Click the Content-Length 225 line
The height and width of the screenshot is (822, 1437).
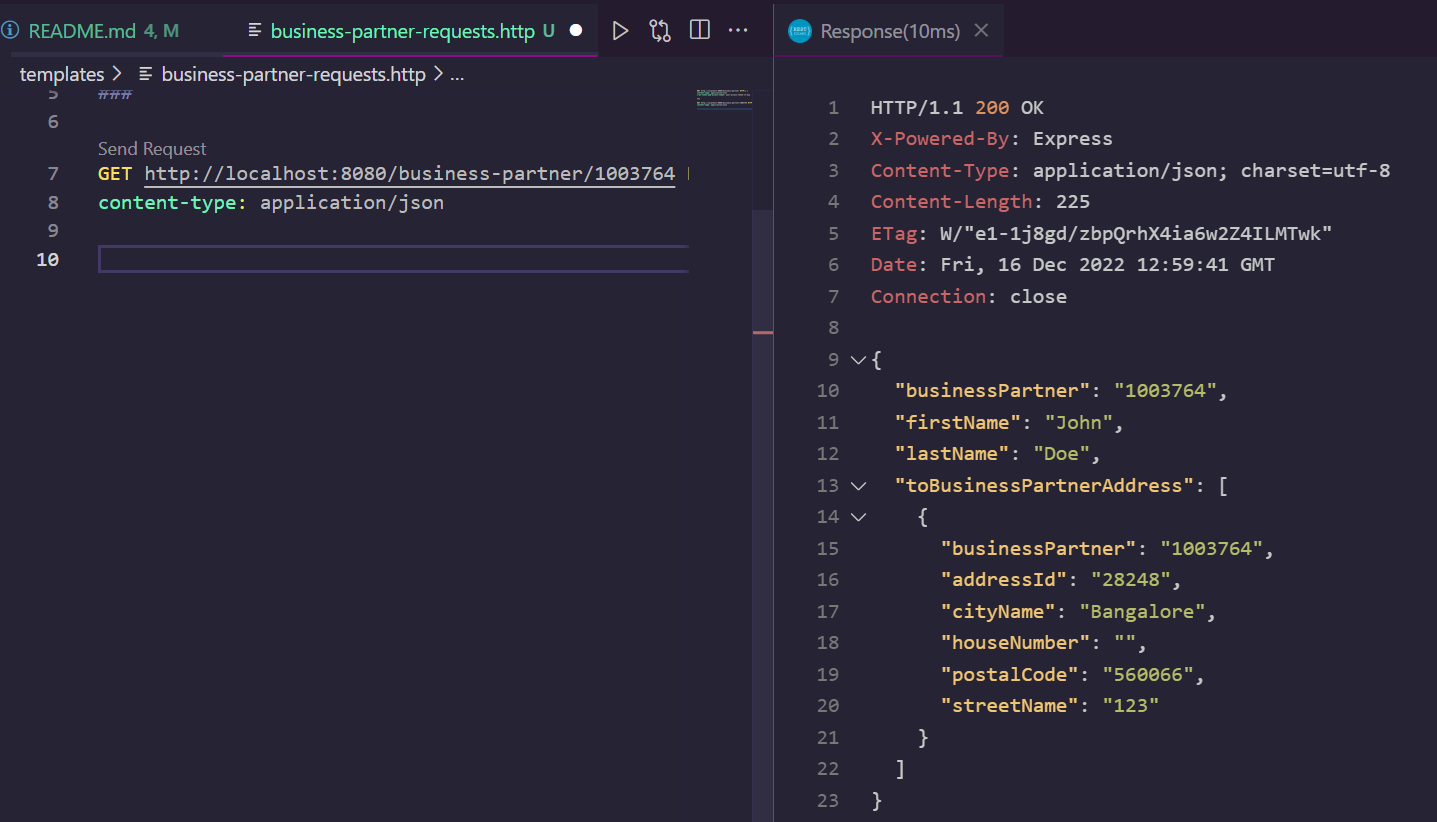(x=980, y=202)
